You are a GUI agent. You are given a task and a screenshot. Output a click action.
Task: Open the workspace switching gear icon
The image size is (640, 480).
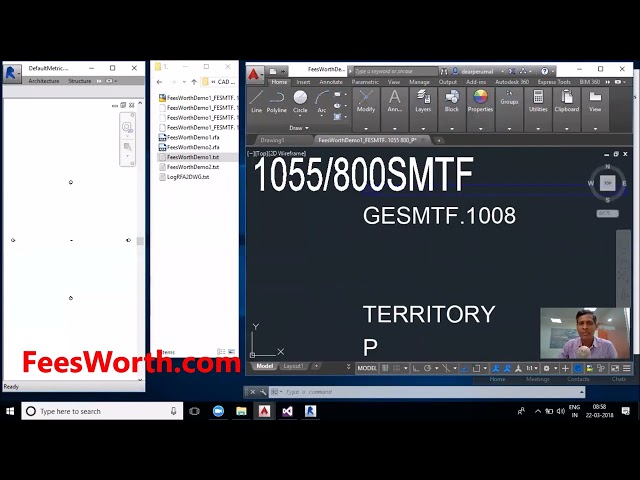547,368
